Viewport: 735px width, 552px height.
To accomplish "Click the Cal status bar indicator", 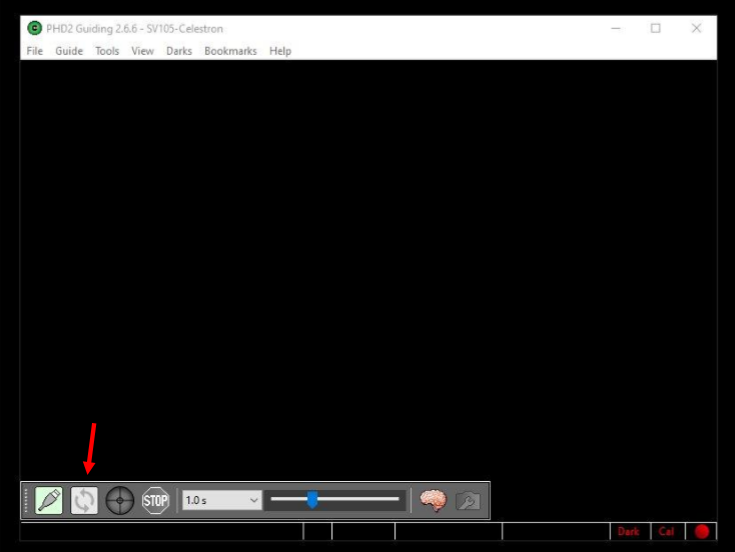I will click(666, 531).
